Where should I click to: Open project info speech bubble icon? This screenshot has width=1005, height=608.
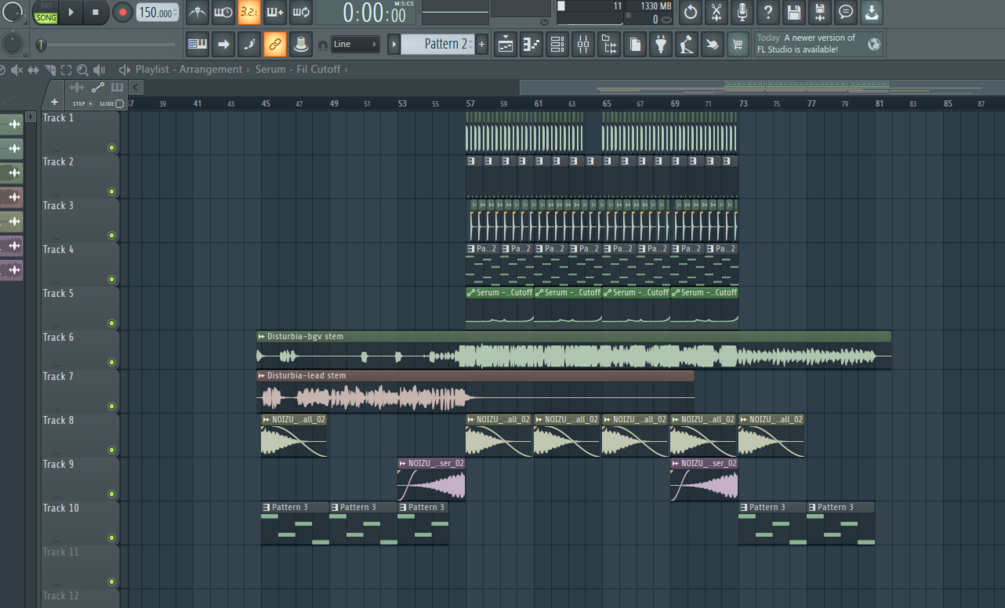point(845,12)
